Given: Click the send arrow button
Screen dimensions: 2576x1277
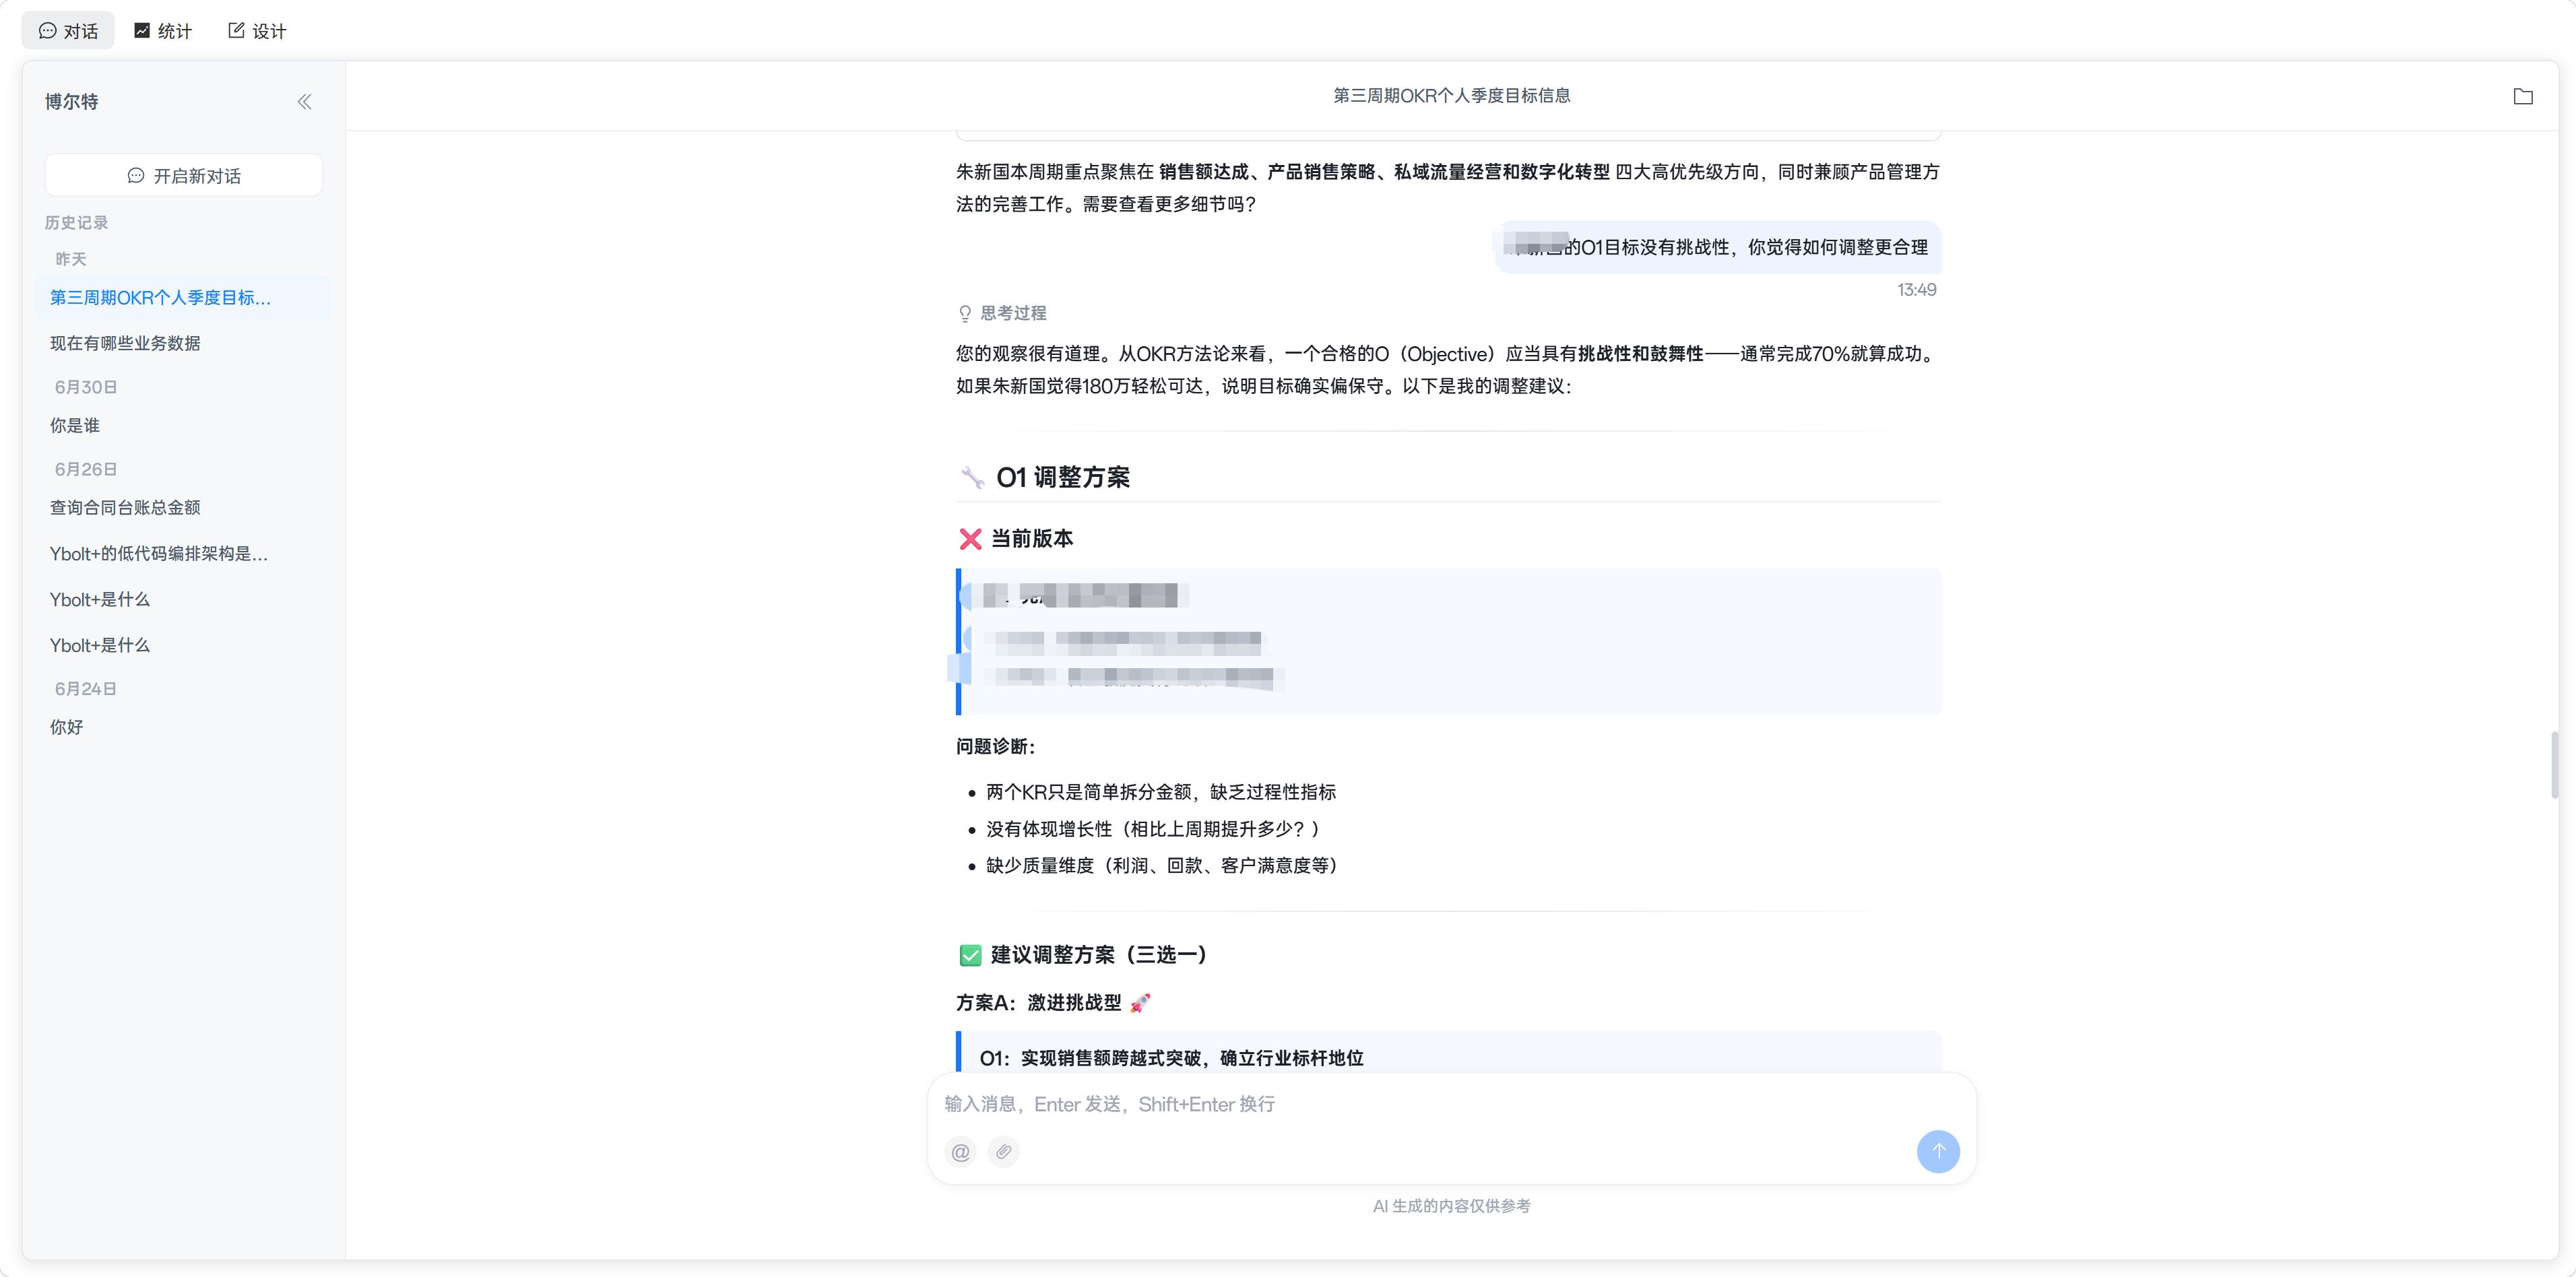Looking at the screenshot, I should pos(1937,1152).
